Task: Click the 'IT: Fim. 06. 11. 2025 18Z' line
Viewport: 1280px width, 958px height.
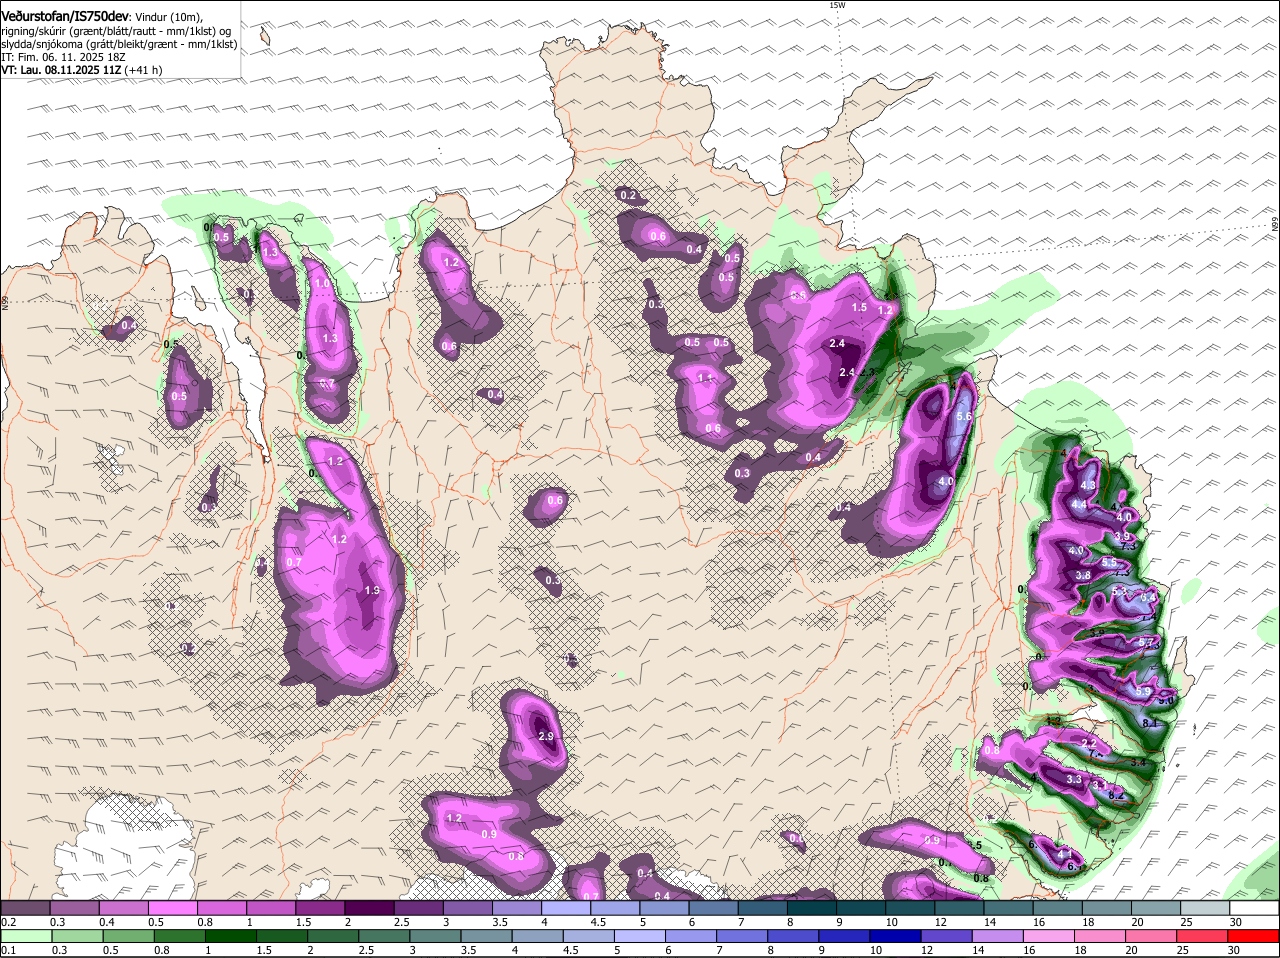Action: 65,57
